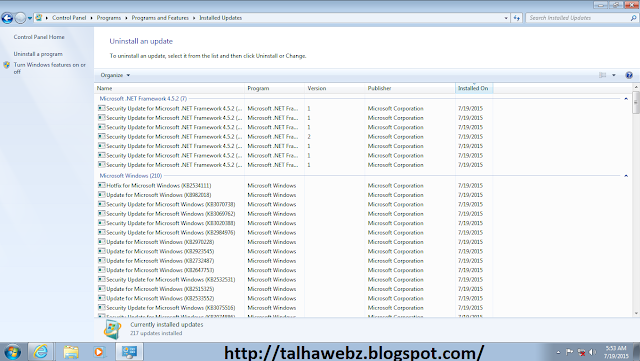Click the icon of security update KB3069762

click(x=102, y=214)
